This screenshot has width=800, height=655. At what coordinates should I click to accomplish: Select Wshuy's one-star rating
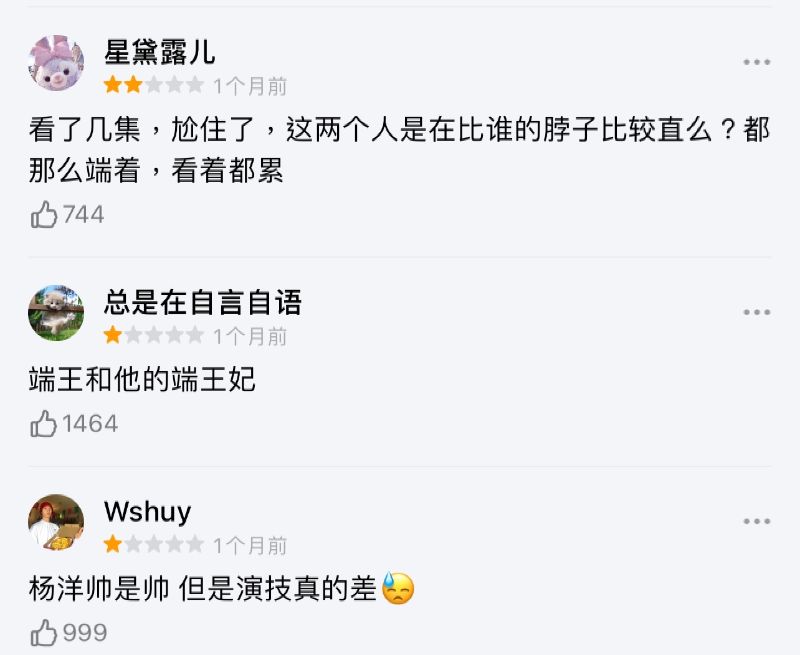154,544
